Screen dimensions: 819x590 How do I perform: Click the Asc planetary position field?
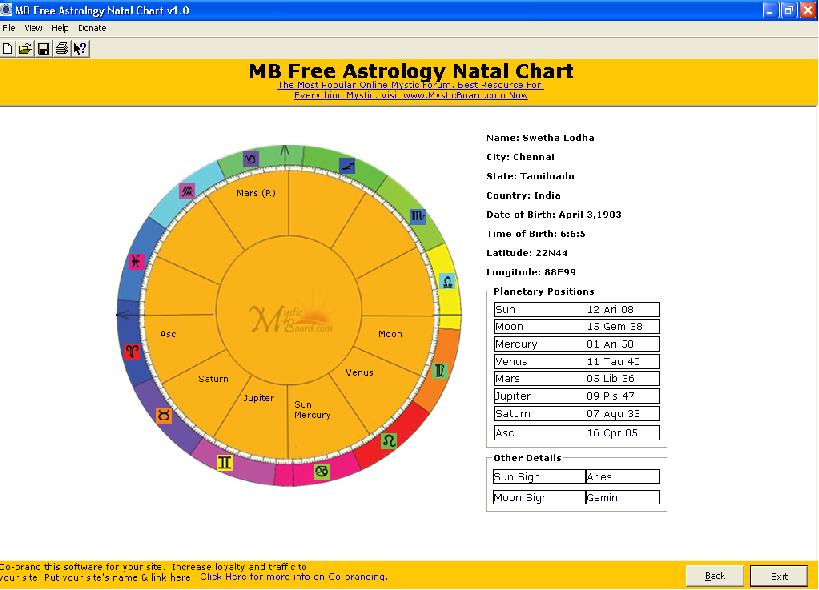coord(577,432)
